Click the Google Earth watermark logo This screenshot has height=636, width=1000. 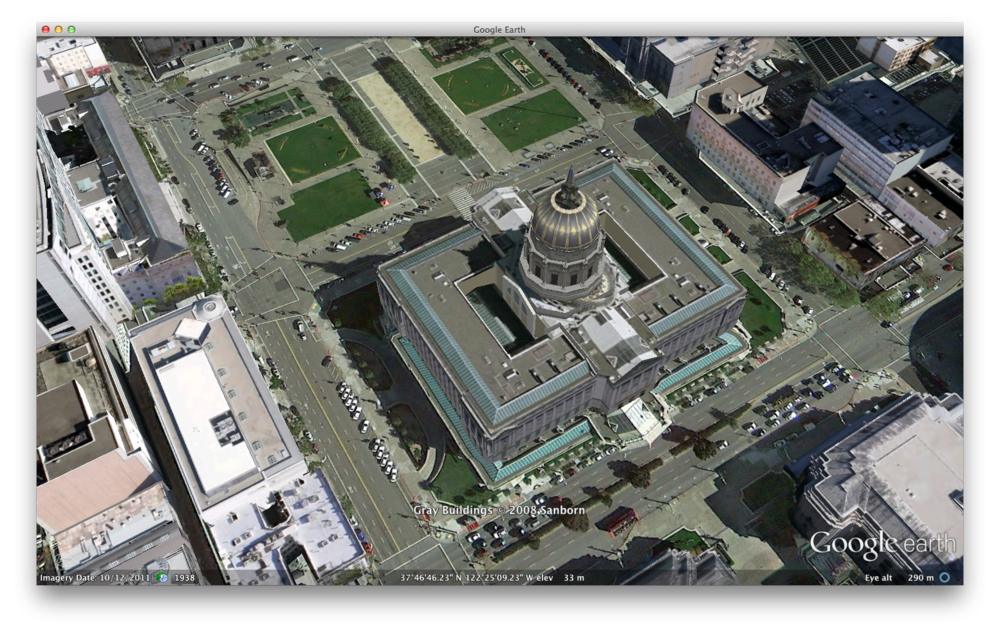coord(882,545)
